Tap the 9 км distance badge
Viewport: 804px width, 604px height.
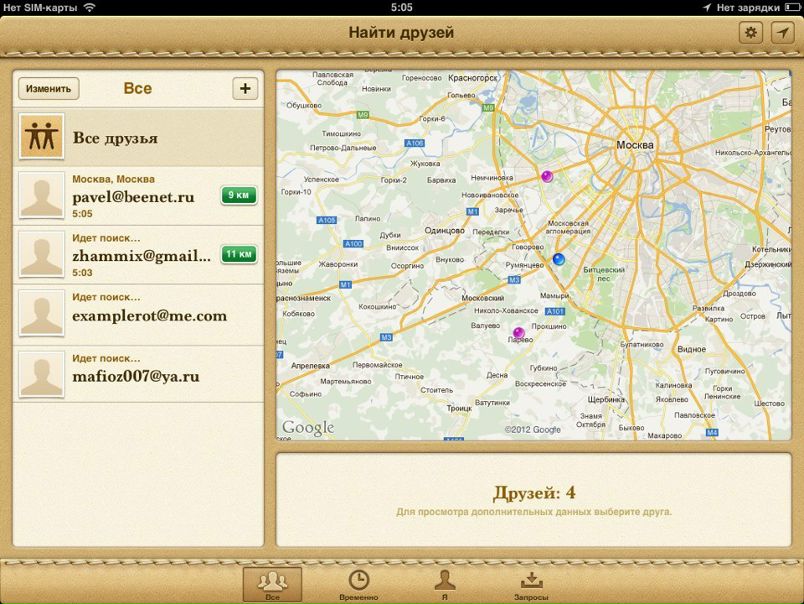(238, 195)
